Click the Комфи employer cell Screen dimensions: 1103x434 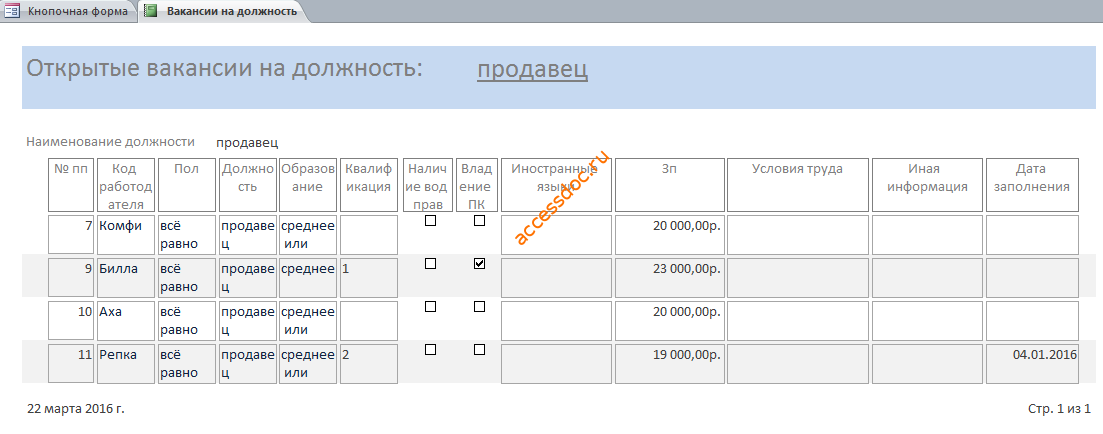point(126,234)
